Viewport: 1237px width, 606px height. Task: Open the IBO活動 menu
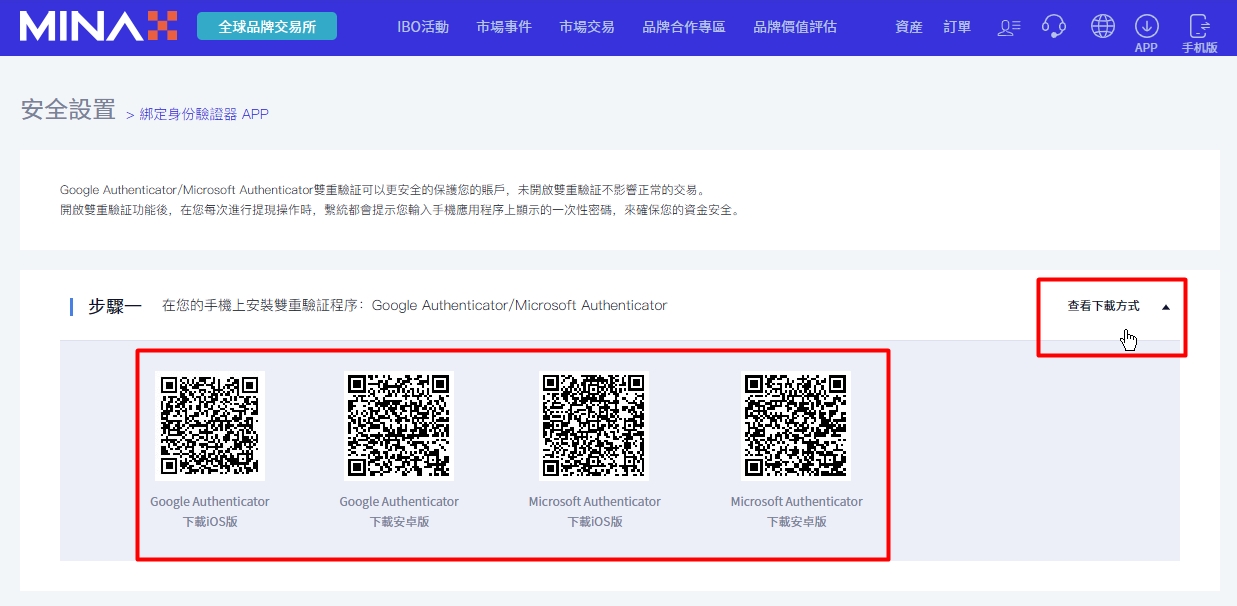pos(423,27)
